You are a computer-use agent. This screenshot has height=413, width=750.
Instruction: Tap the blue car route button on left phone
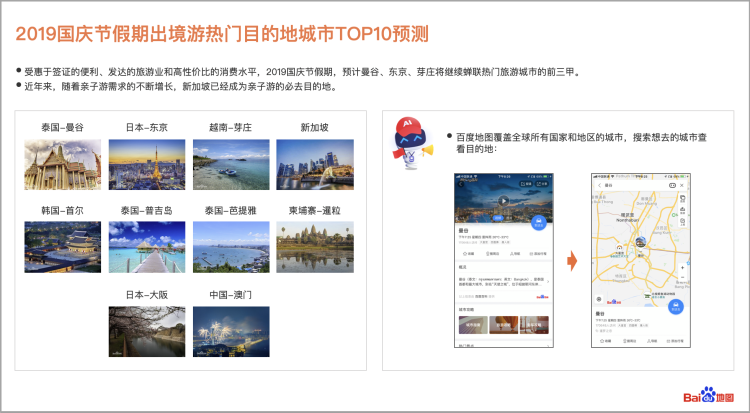tap(538, 222)
